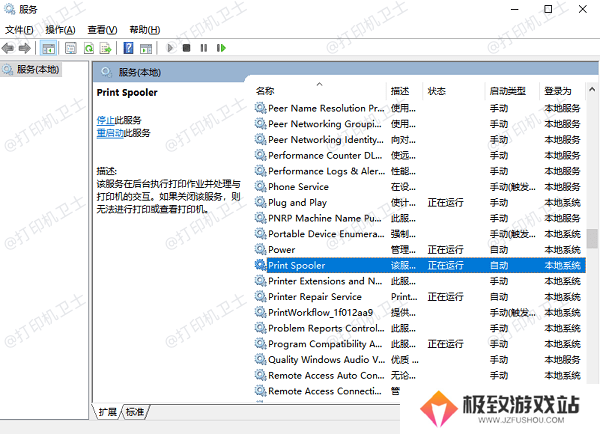600x434 pixels.
Task: Sort by the 描述 column header
Action: click(400, 91)
